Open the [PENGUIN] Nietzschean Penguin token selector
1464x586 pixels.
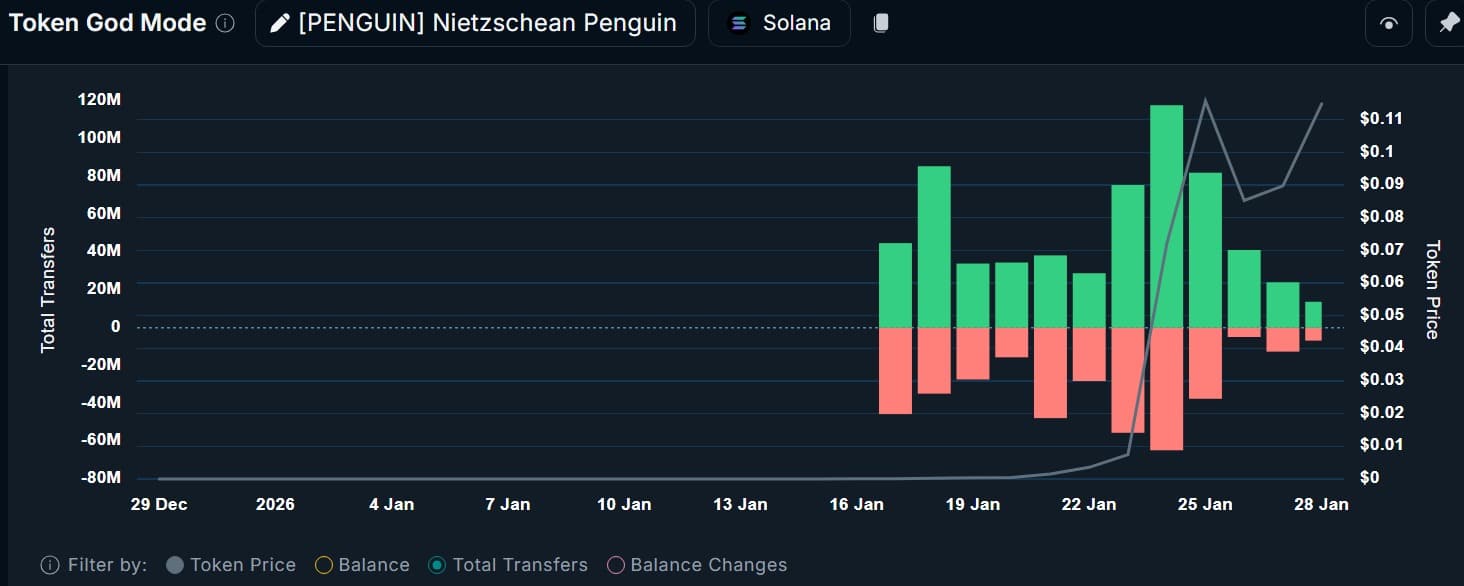tap(475, 22)
